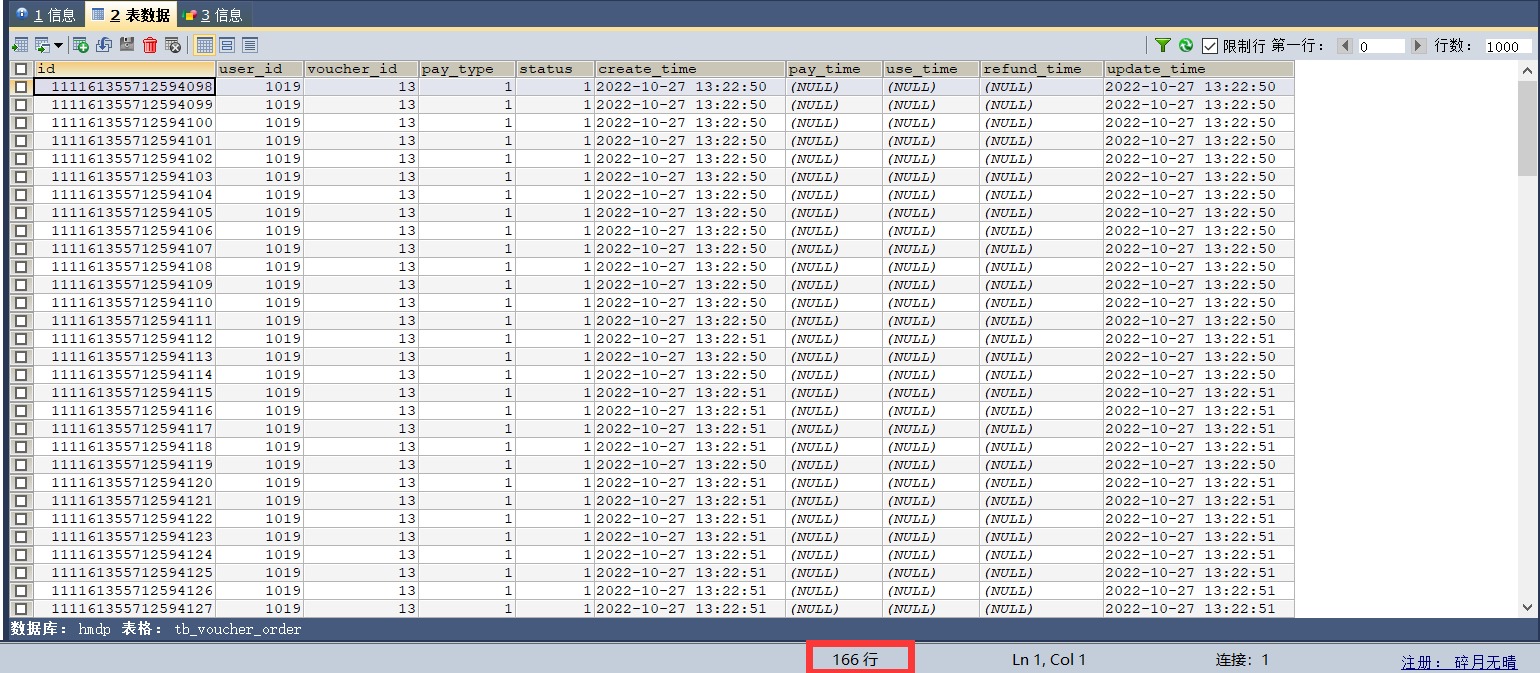Switch to form view mode
Viewport: 1540px width, 673px height.
point(227,45)
